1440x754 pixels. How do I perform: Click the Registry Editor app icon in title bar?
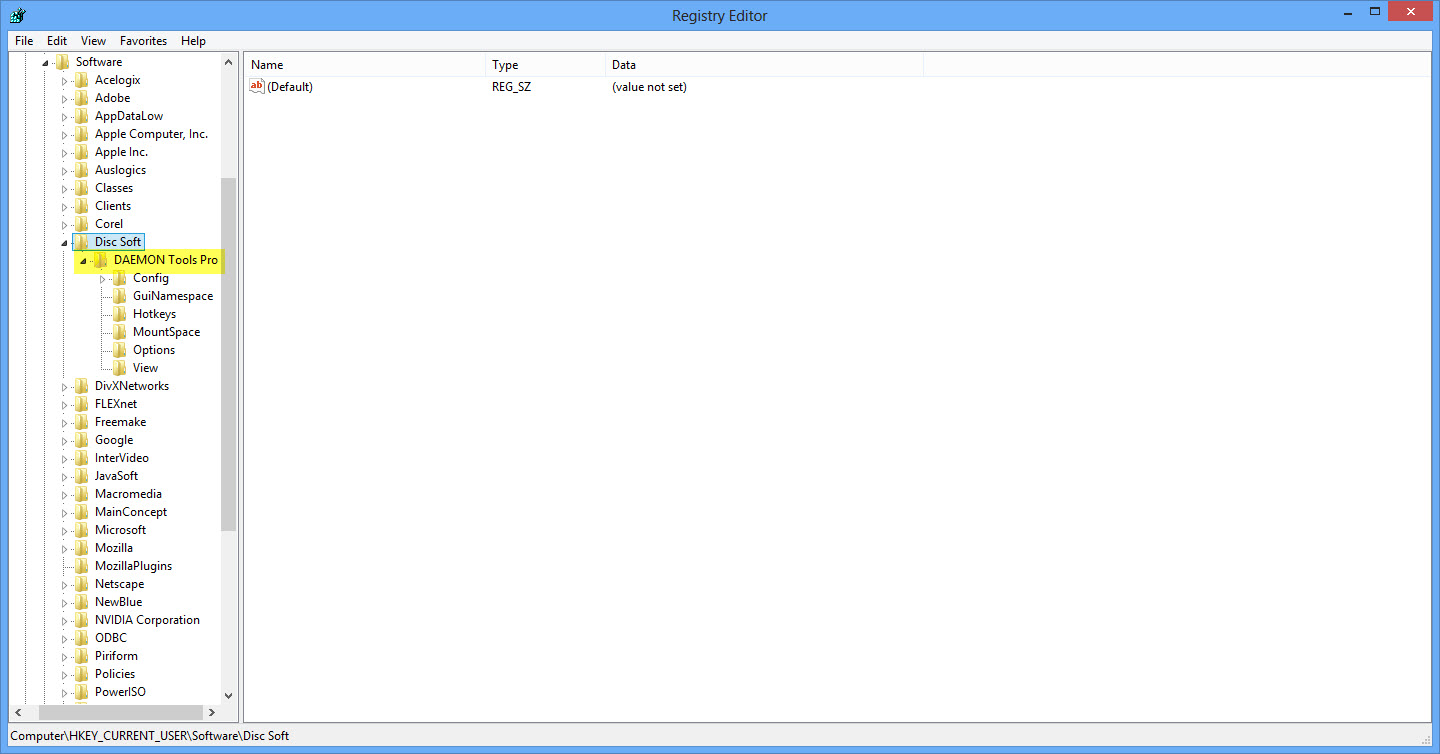click(x=17, y=15)
